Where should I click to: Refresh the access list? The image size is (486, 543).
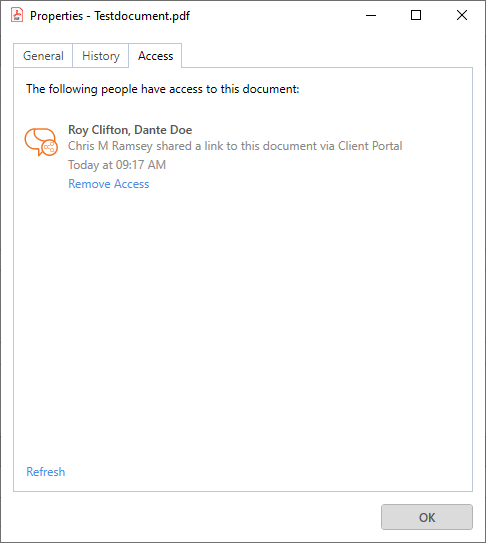(46, 472)
